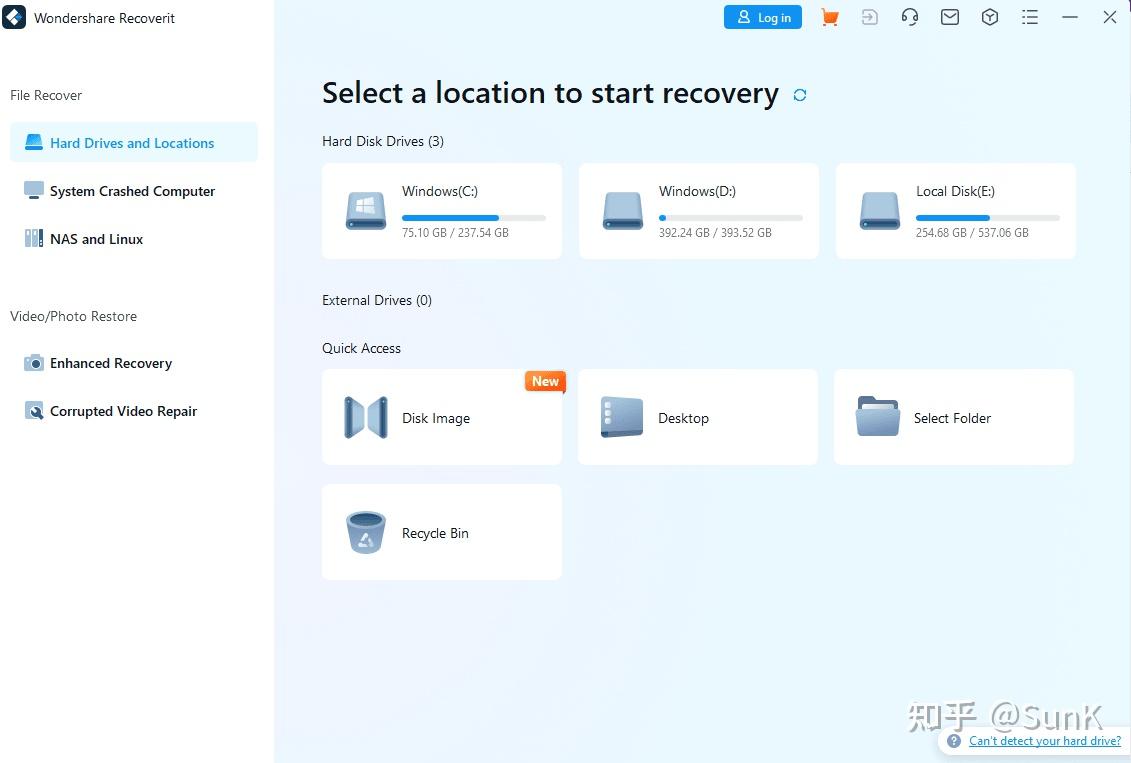This screenshot has height=763, width=1131.
Task: Click the Windows(C:) drive icon
Action: tap(366, 211)
